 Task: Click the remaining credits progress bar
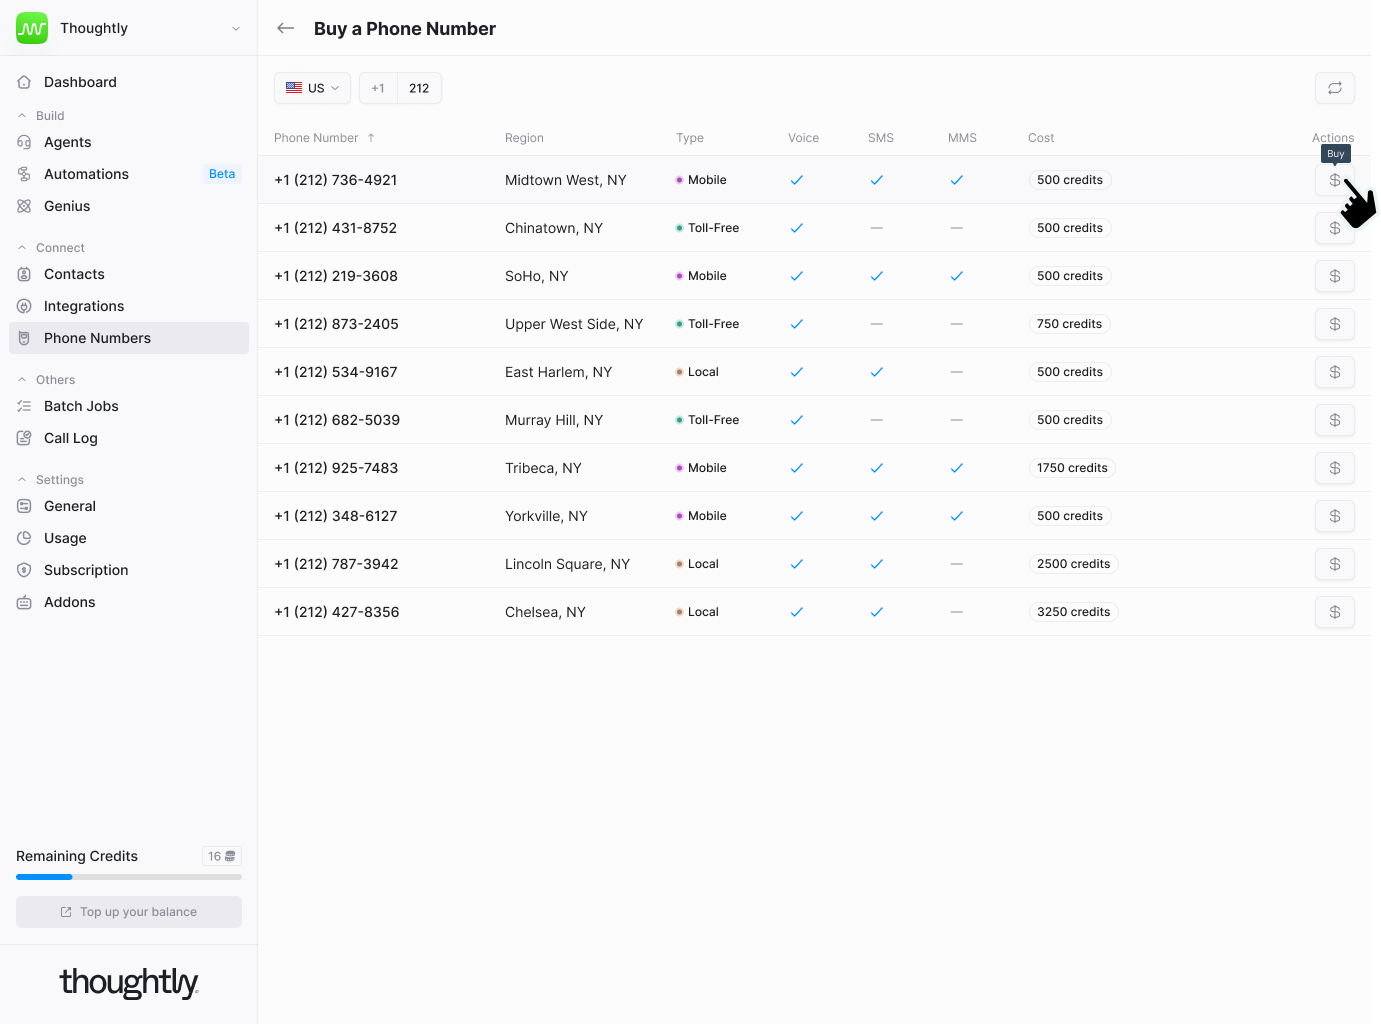click(129, 877)
